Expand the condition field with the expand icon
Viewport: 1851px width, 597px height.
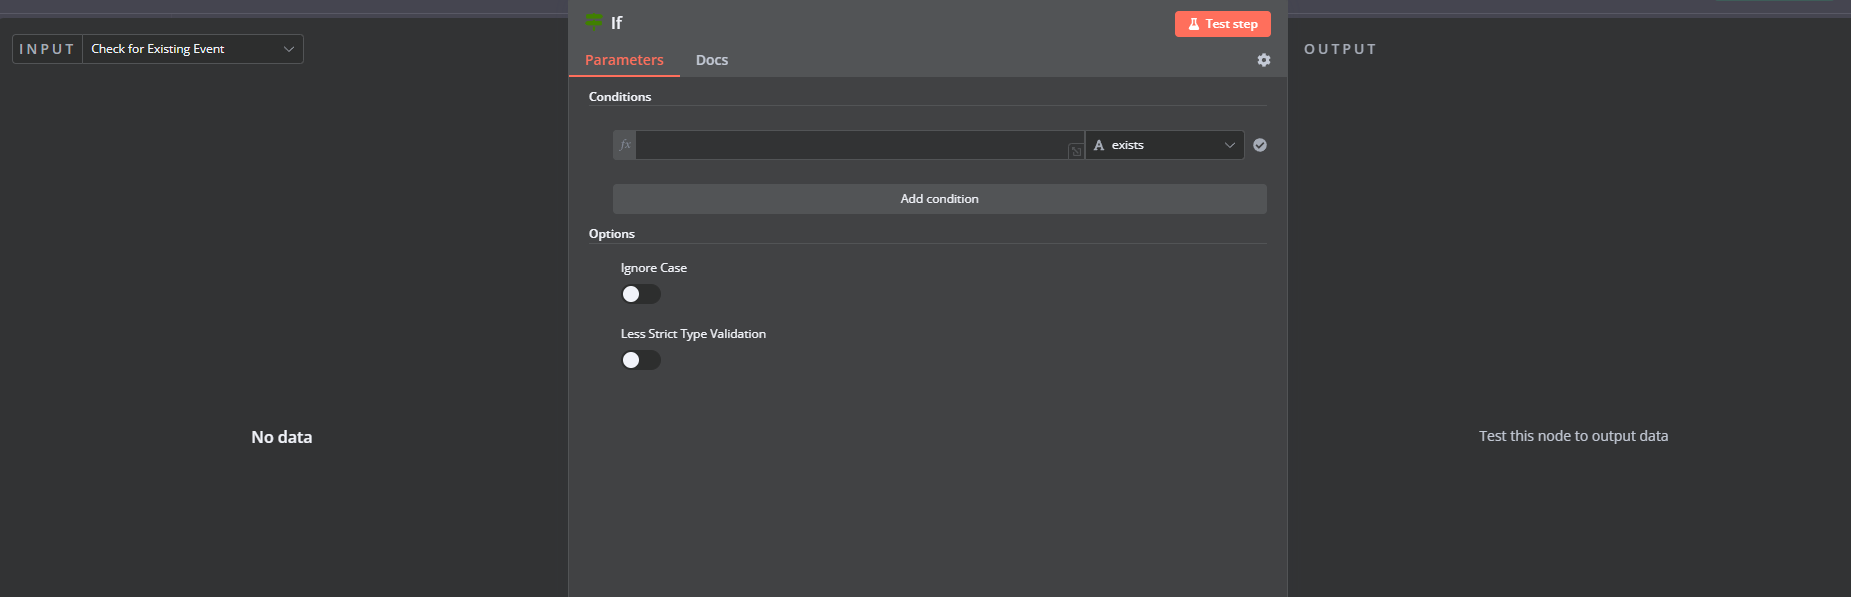coord(1076,151)
